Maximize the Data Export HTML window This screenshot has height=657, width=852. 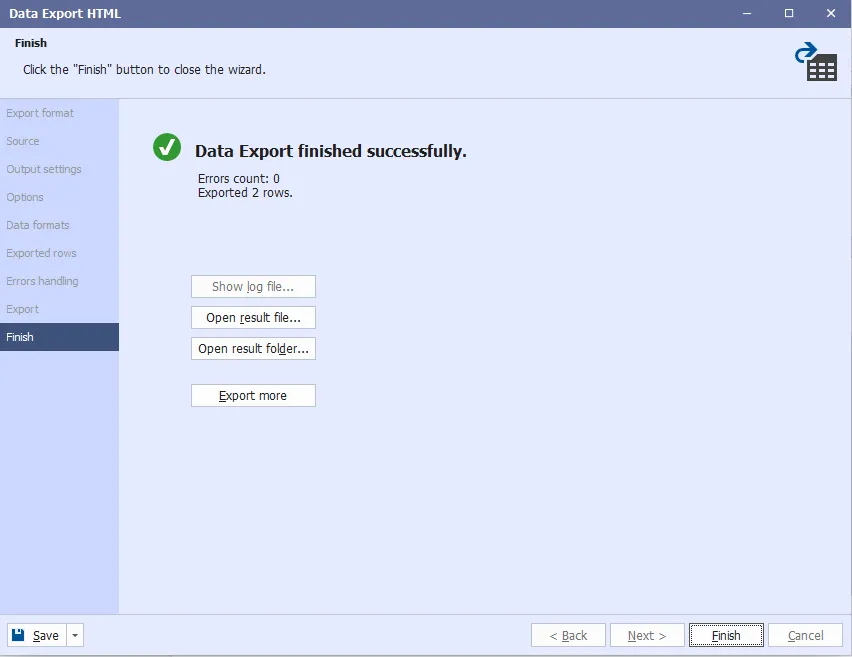[x=789, y=13]
